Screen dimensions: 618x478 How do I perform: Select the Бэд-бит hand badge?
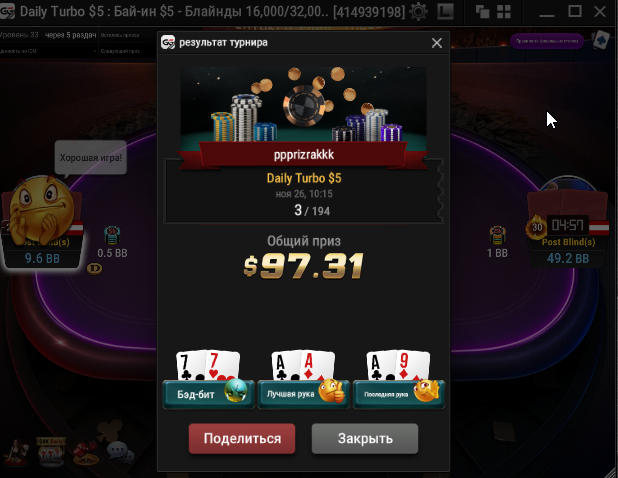208,394
